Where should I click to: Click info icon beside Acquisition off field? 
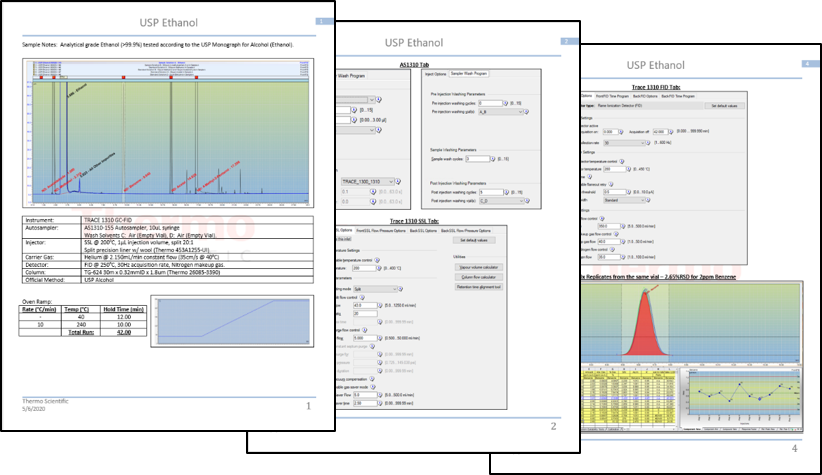tap(670, 132)
